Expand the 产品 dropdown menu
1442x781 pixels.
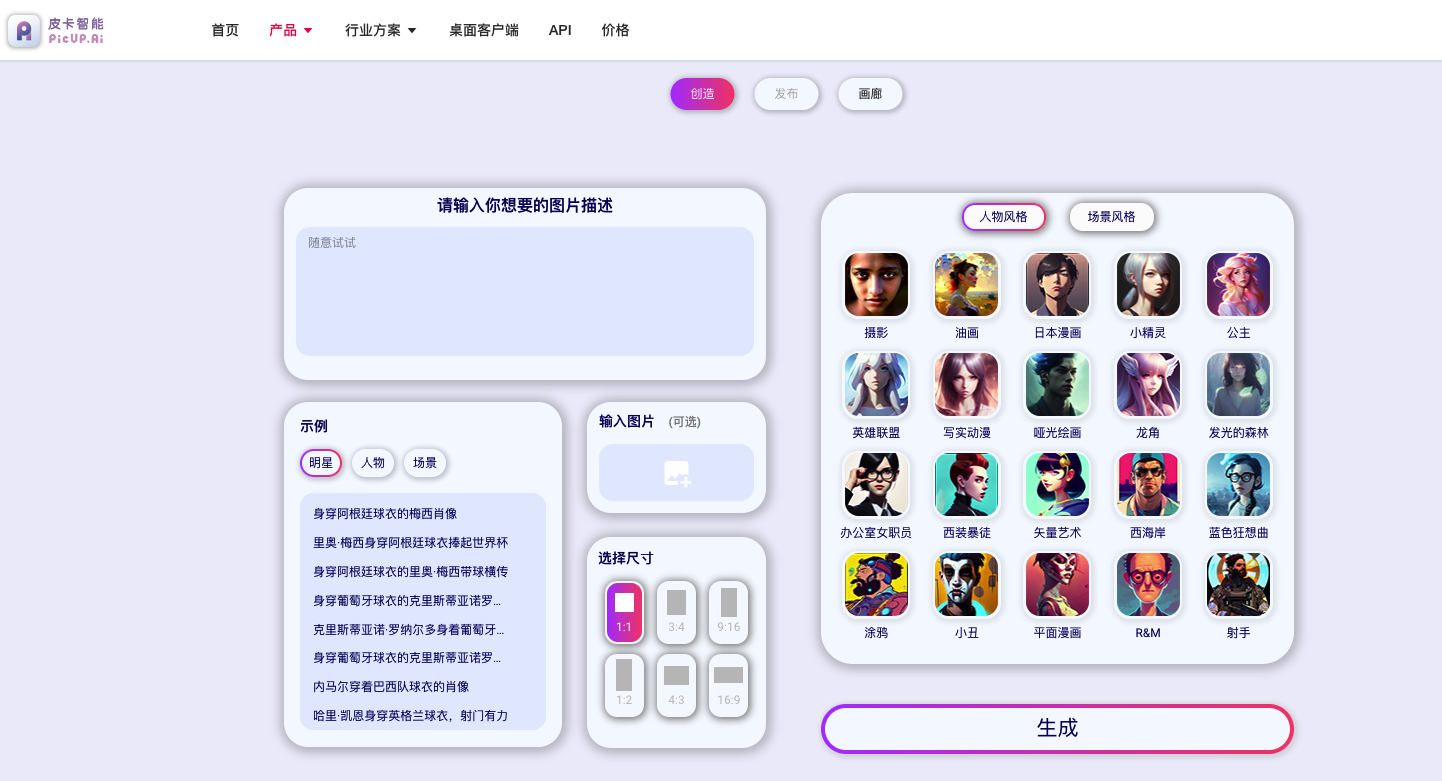click(290, 30)
